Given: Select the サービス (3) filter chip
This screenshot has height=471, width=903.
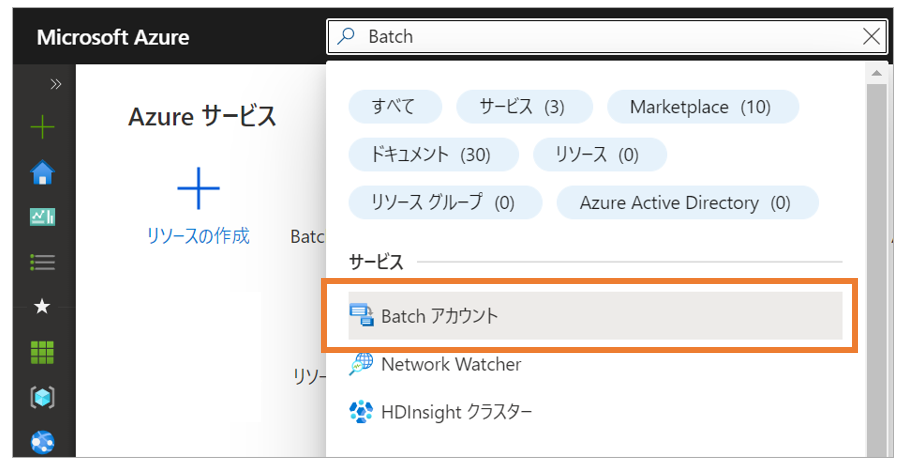Looking at the screenshot, I should coord(524,107).
